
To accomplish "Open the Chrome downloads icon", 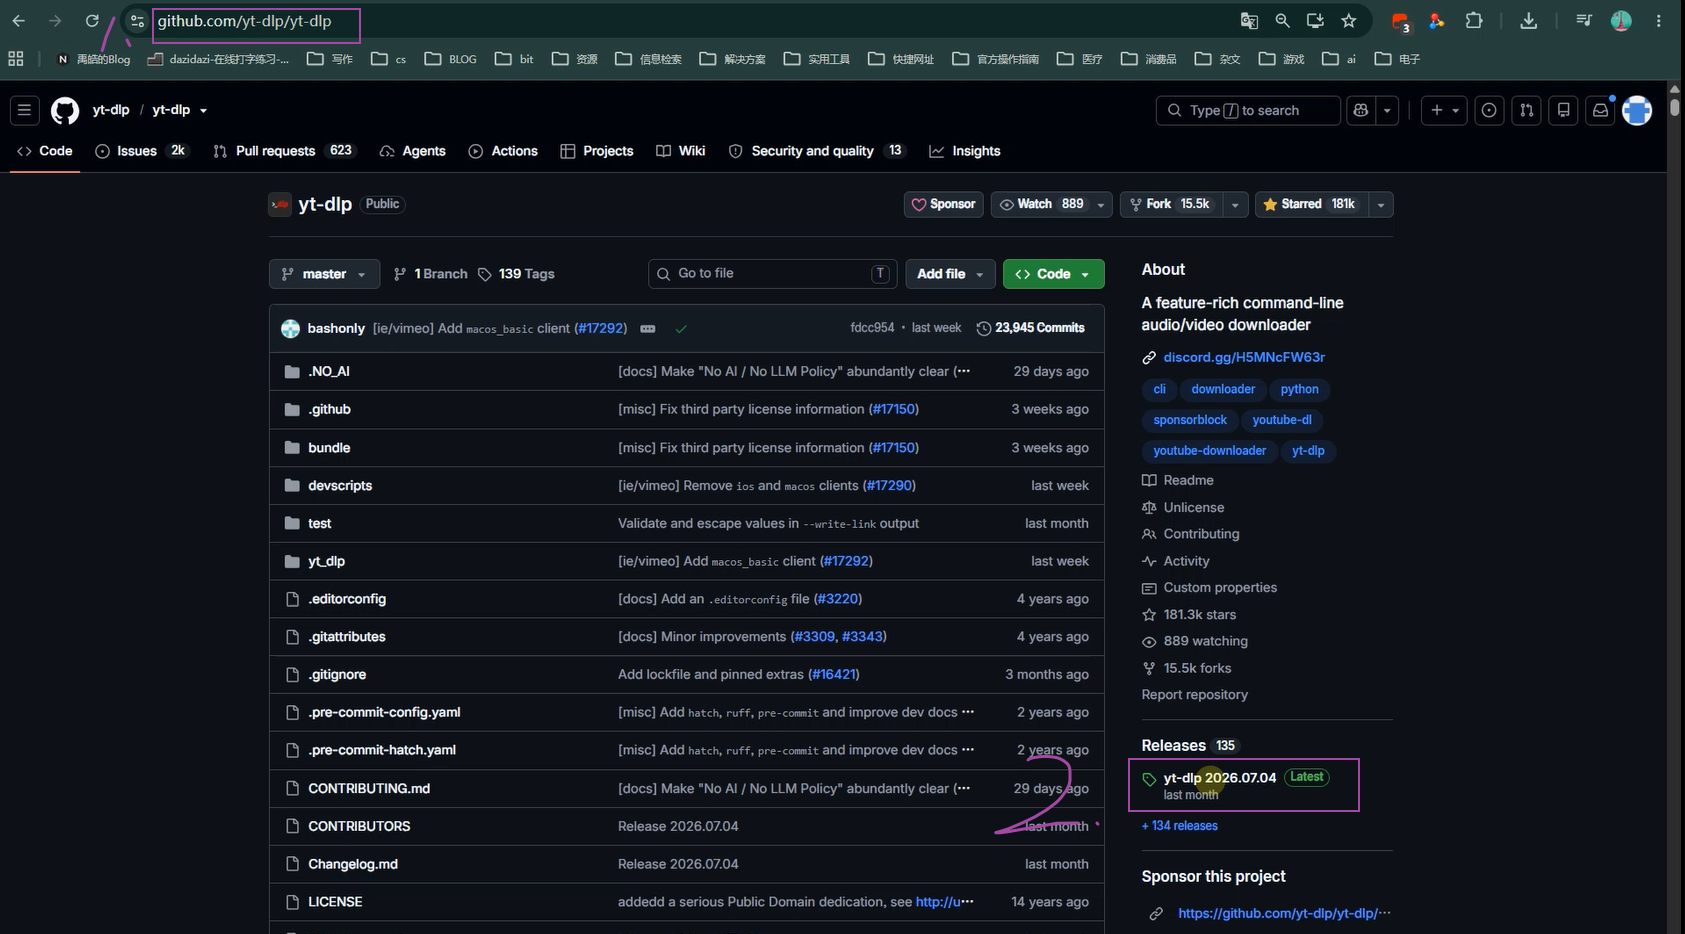I will 1528,21.
